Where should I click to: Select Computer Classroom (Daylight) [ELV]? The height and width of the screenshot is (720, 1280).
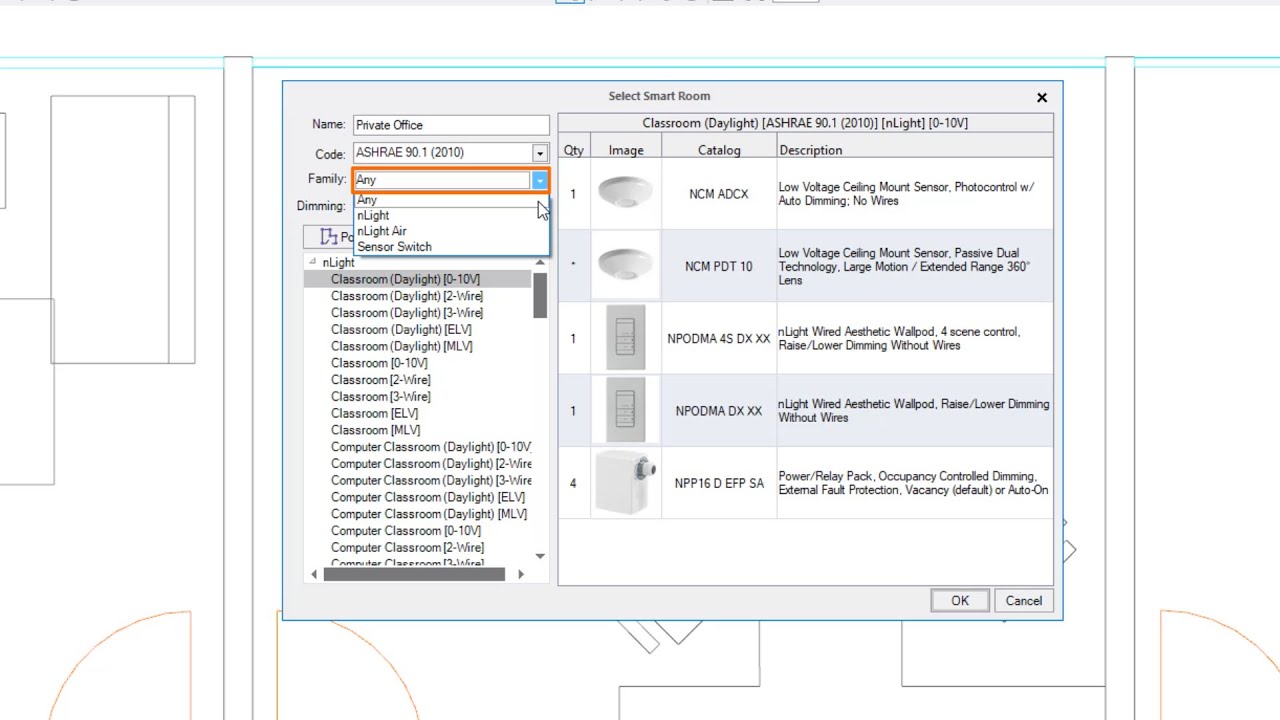[428, 497]
